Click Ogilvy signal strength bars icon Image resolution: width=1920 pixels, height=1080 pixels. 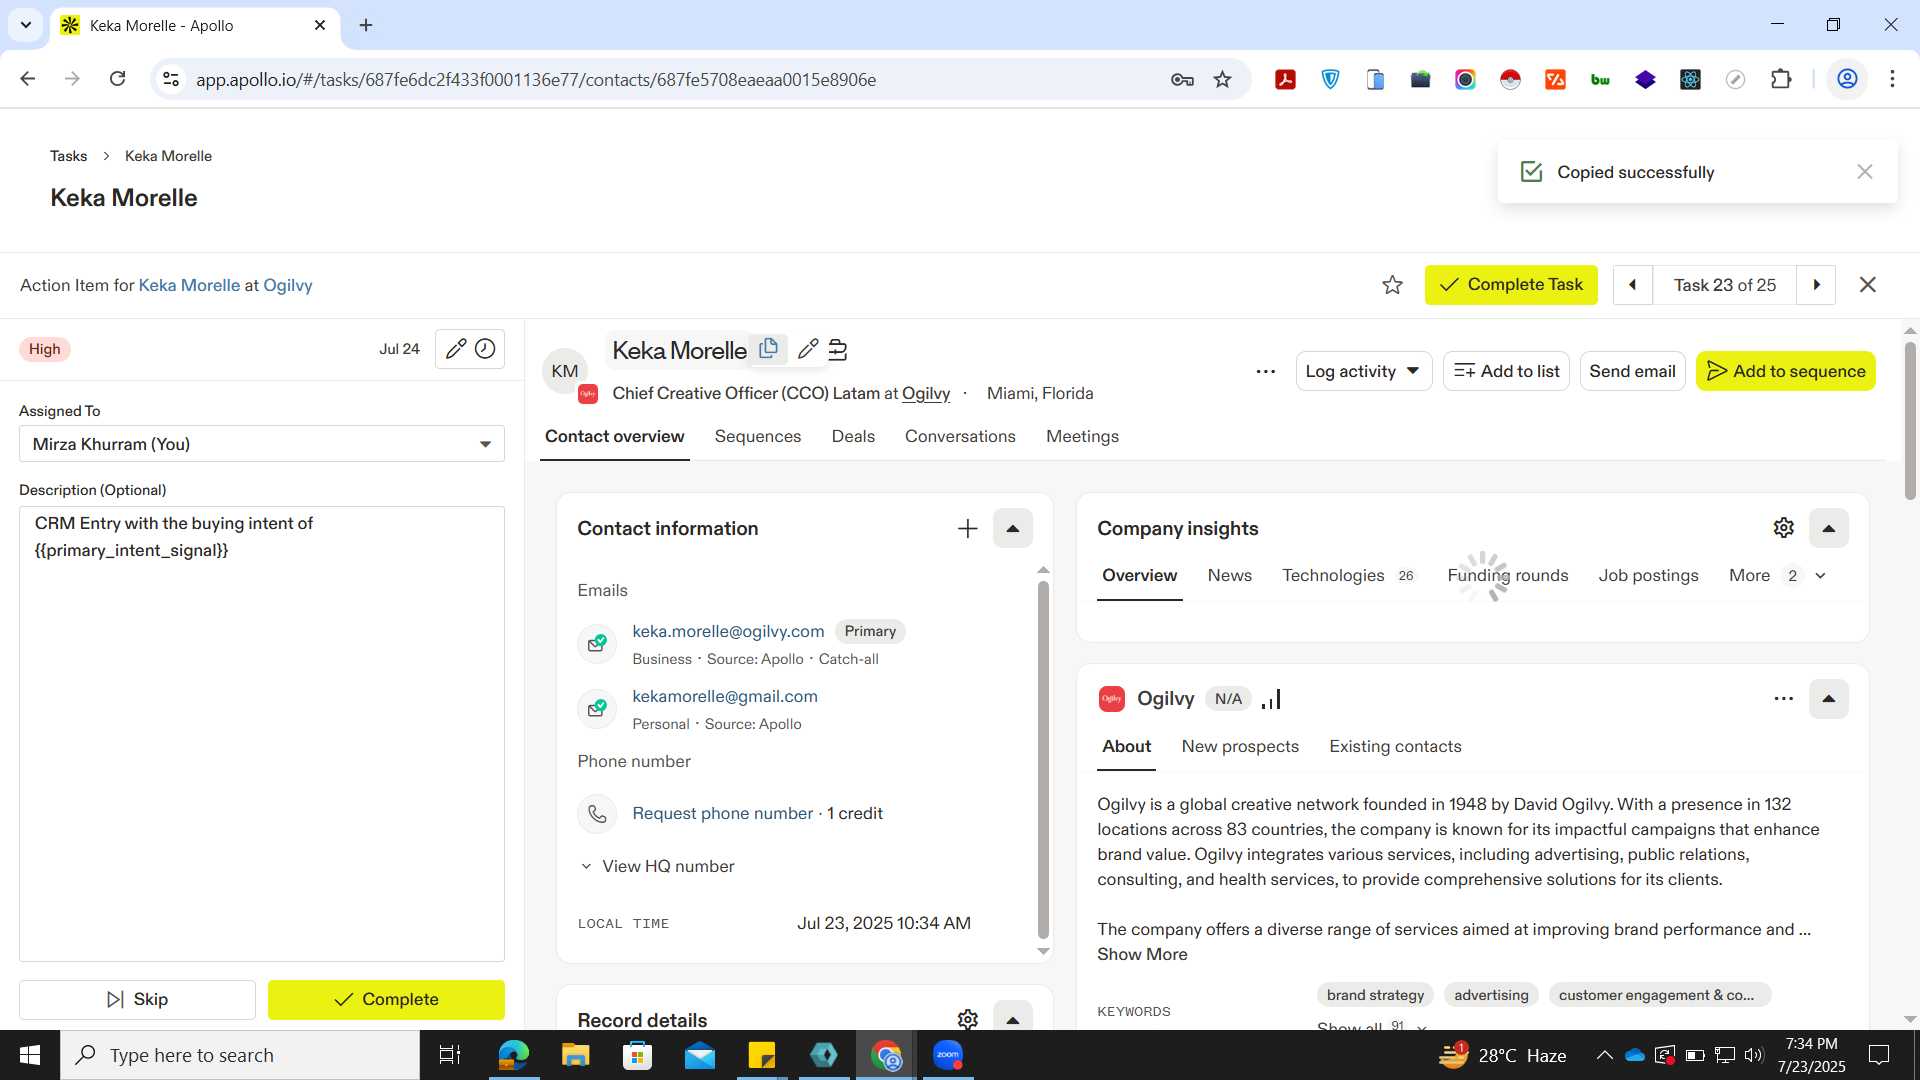coord(1271,699)
